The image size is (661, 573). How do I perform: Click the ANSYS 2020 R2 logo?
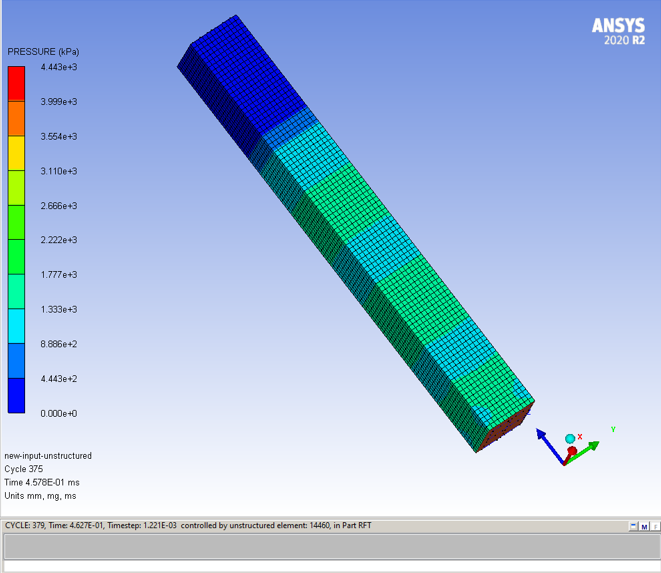click(618, 31)
